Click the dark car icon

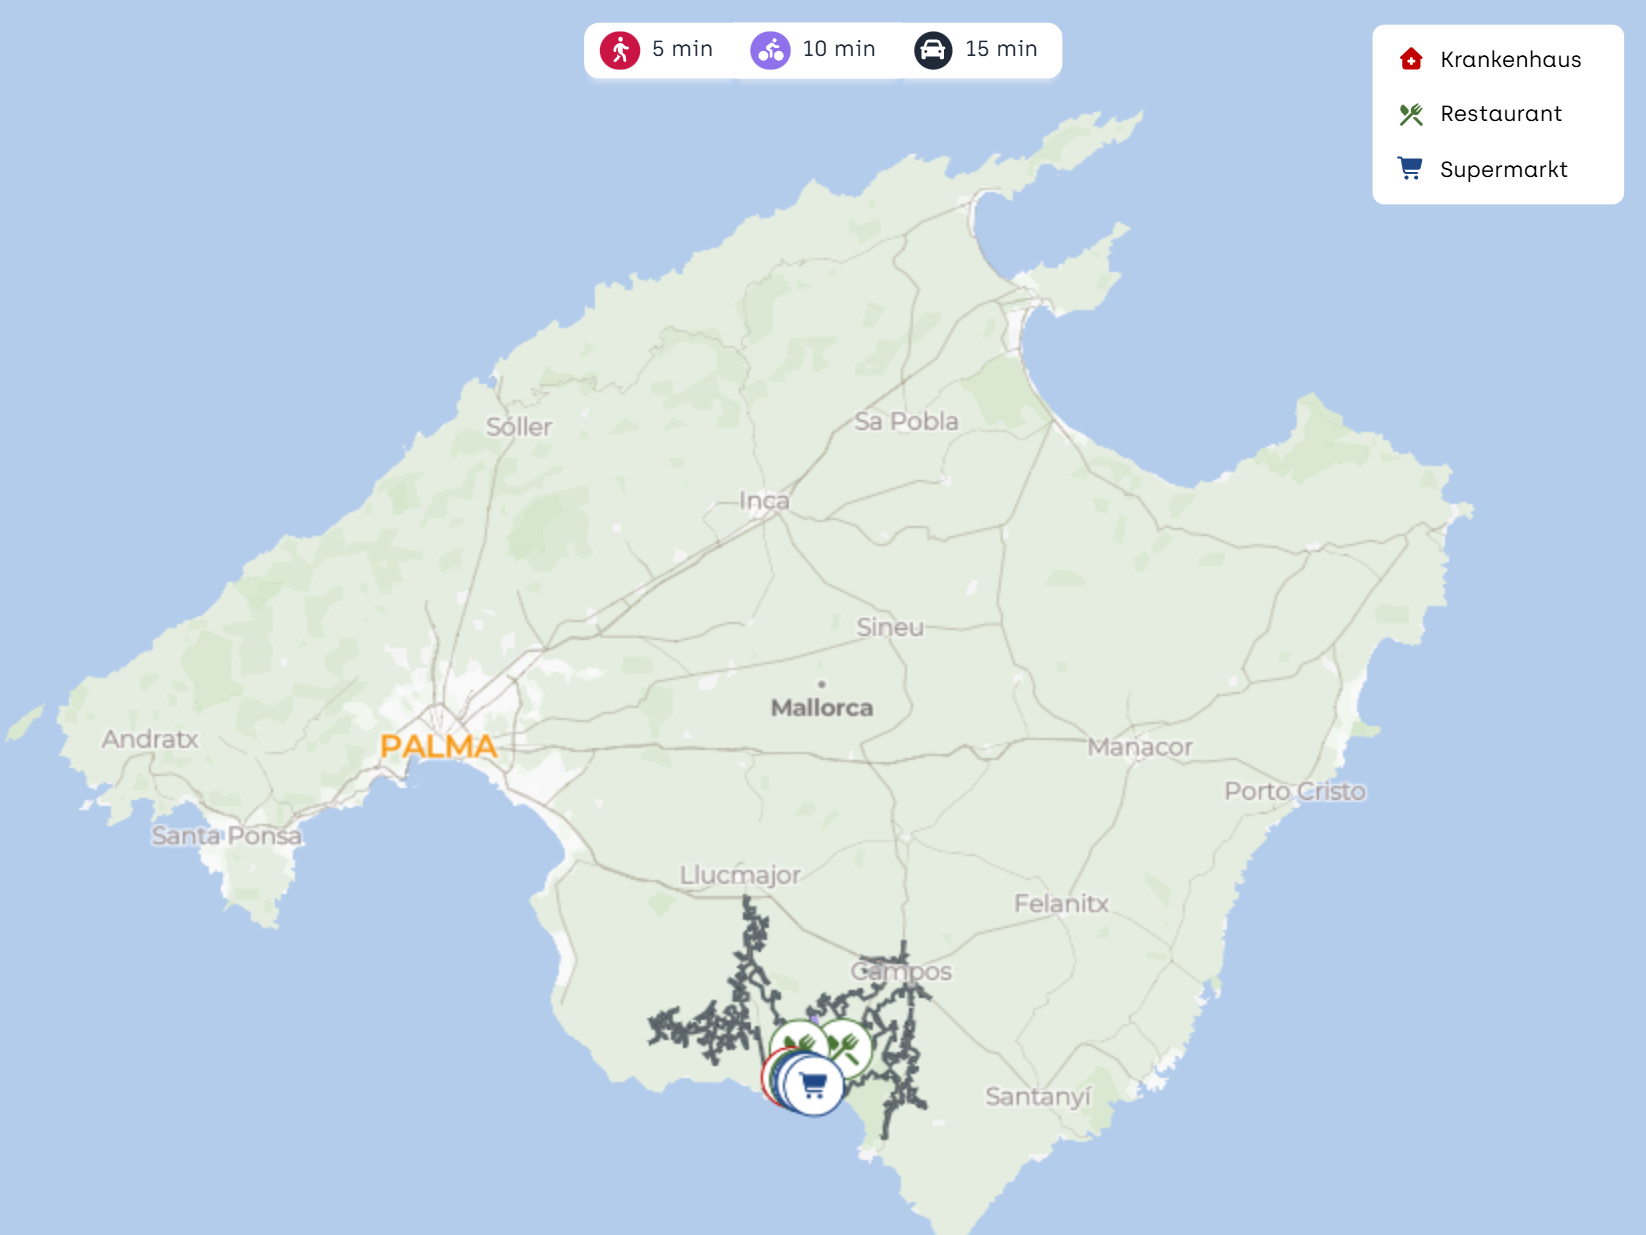pyautogui.click(x=932, y=50)
